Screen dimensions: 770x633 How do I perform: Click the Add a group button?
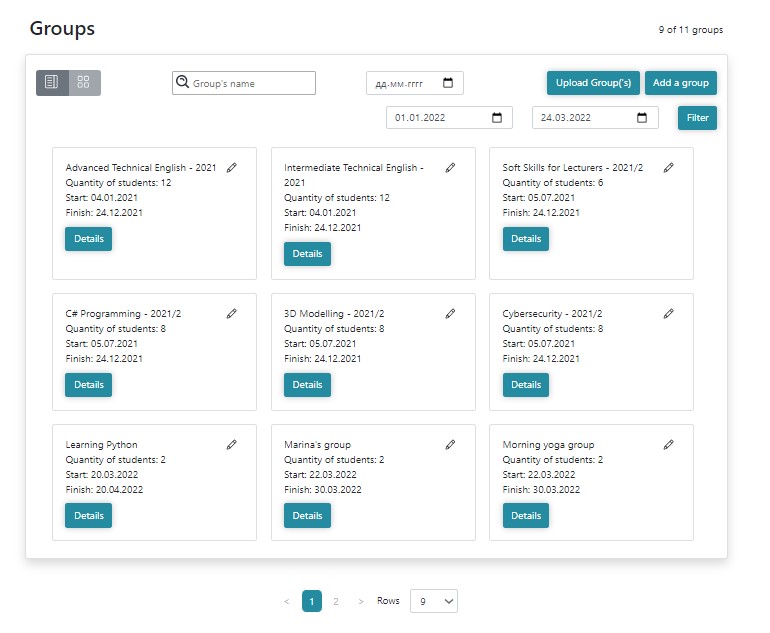[x=681, y=83]
